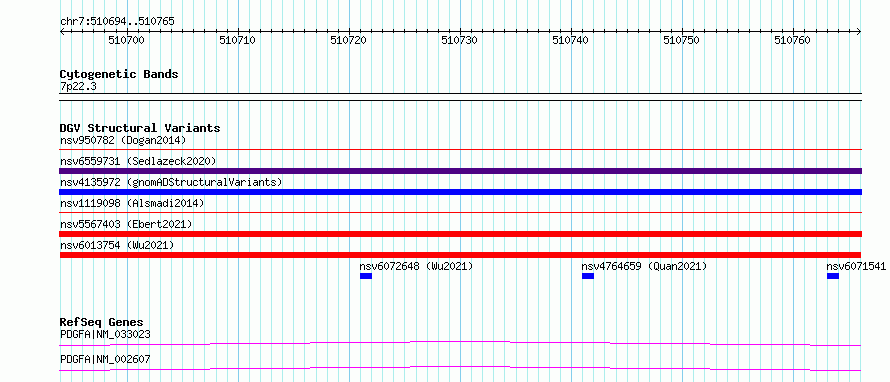
Task: Click the thick red nsv6013754 bar
Action: click(x=461, y=255)
